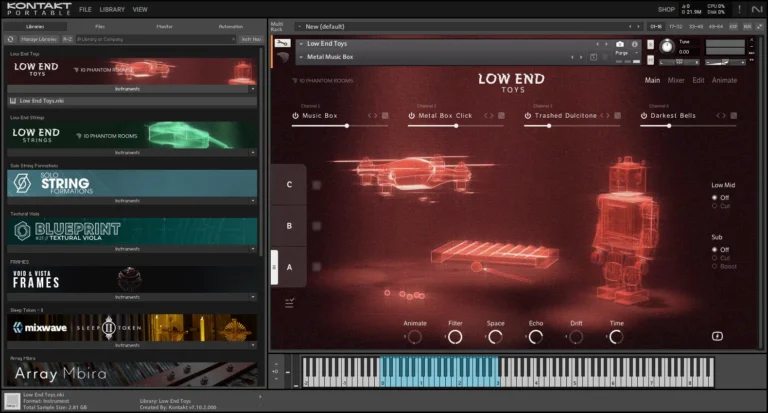Toggle power on Music Box channel
The image size is (768, 413).
click(x=295, y=116)
